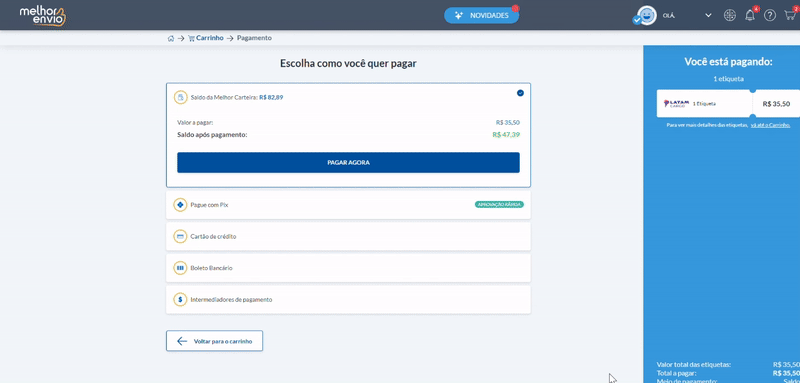The height and width of the screenshot is (383, 800).
Task: Click the wallet balance R$ 82,89
Action: pos(271,97)
